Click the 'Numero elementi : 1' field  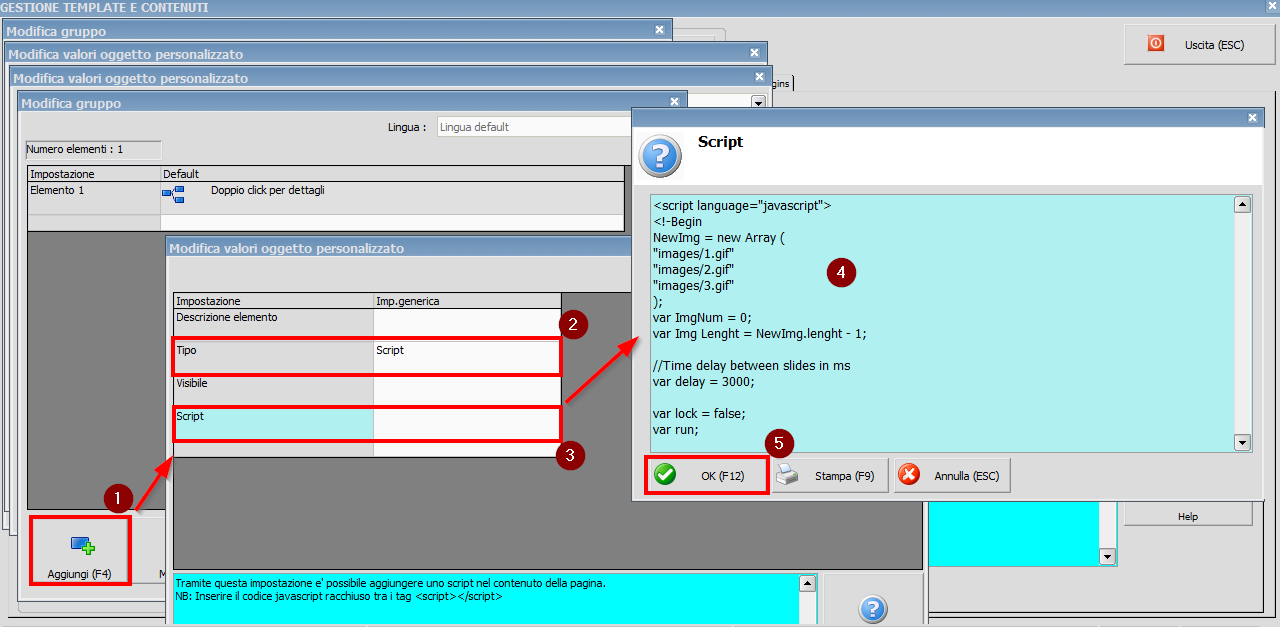(93, 150)
